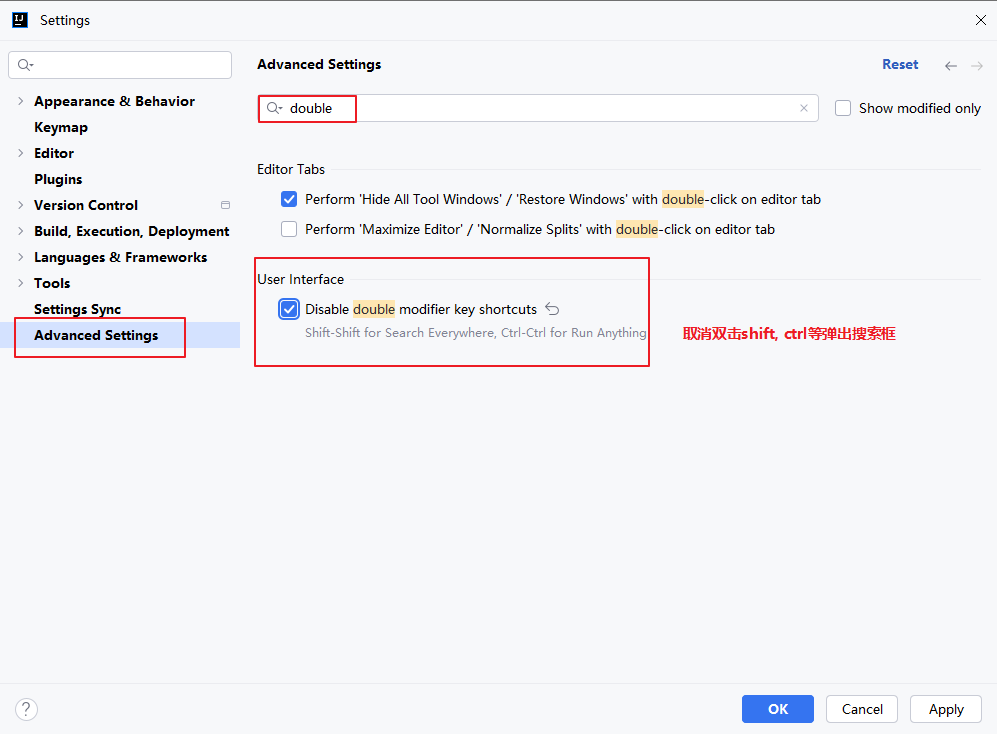This screenshot has width=997, height=734.
Task: Open the Keymap settings page
Action: point(61,127)
